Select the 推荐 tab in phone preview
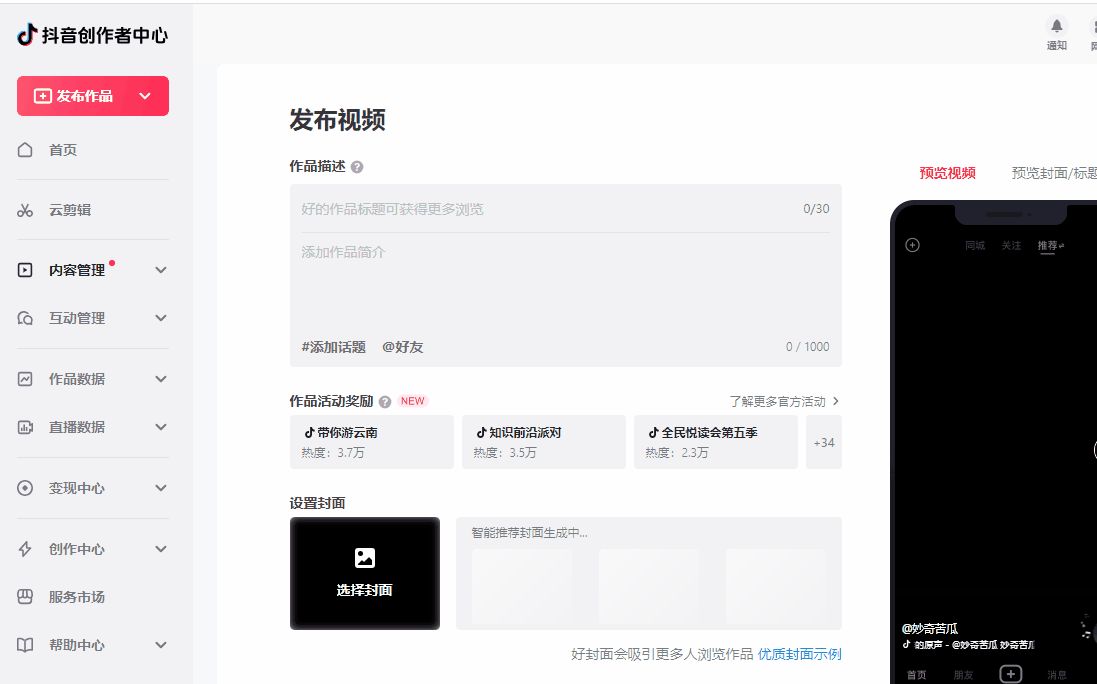 (1047, 244)
